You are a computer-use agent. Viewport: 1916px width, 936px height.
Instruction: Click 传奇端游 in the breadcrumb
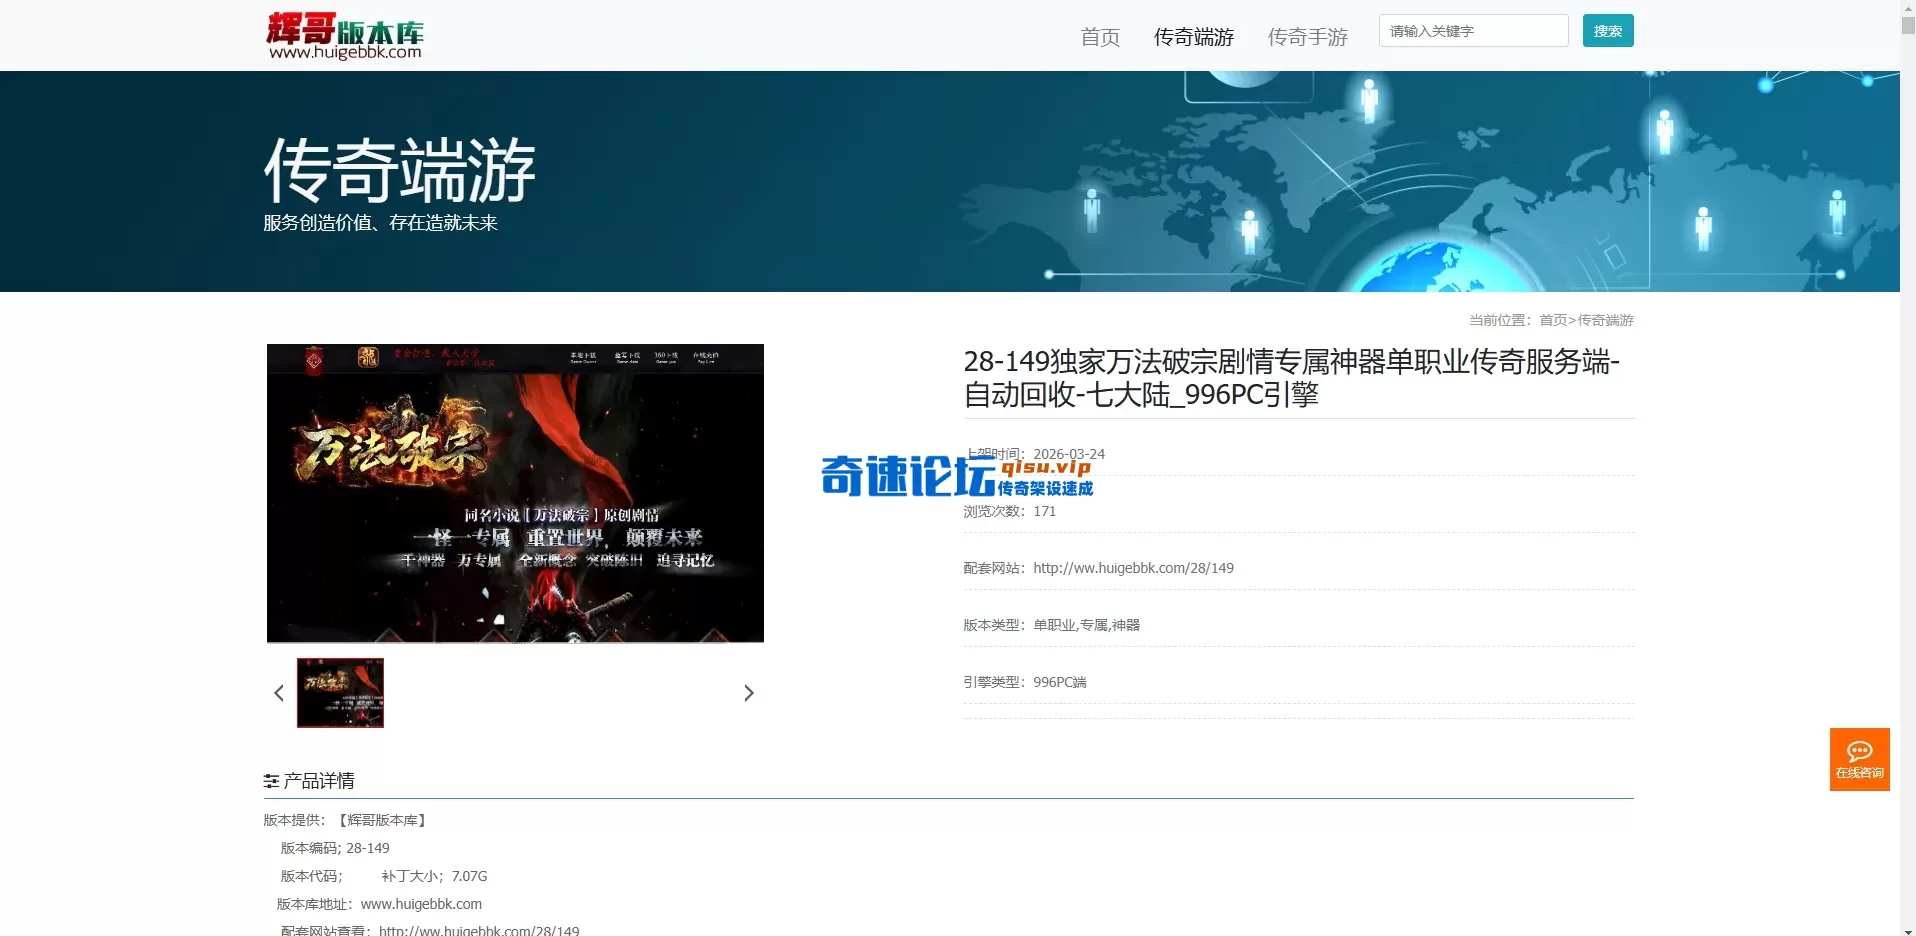[1605, 320]
